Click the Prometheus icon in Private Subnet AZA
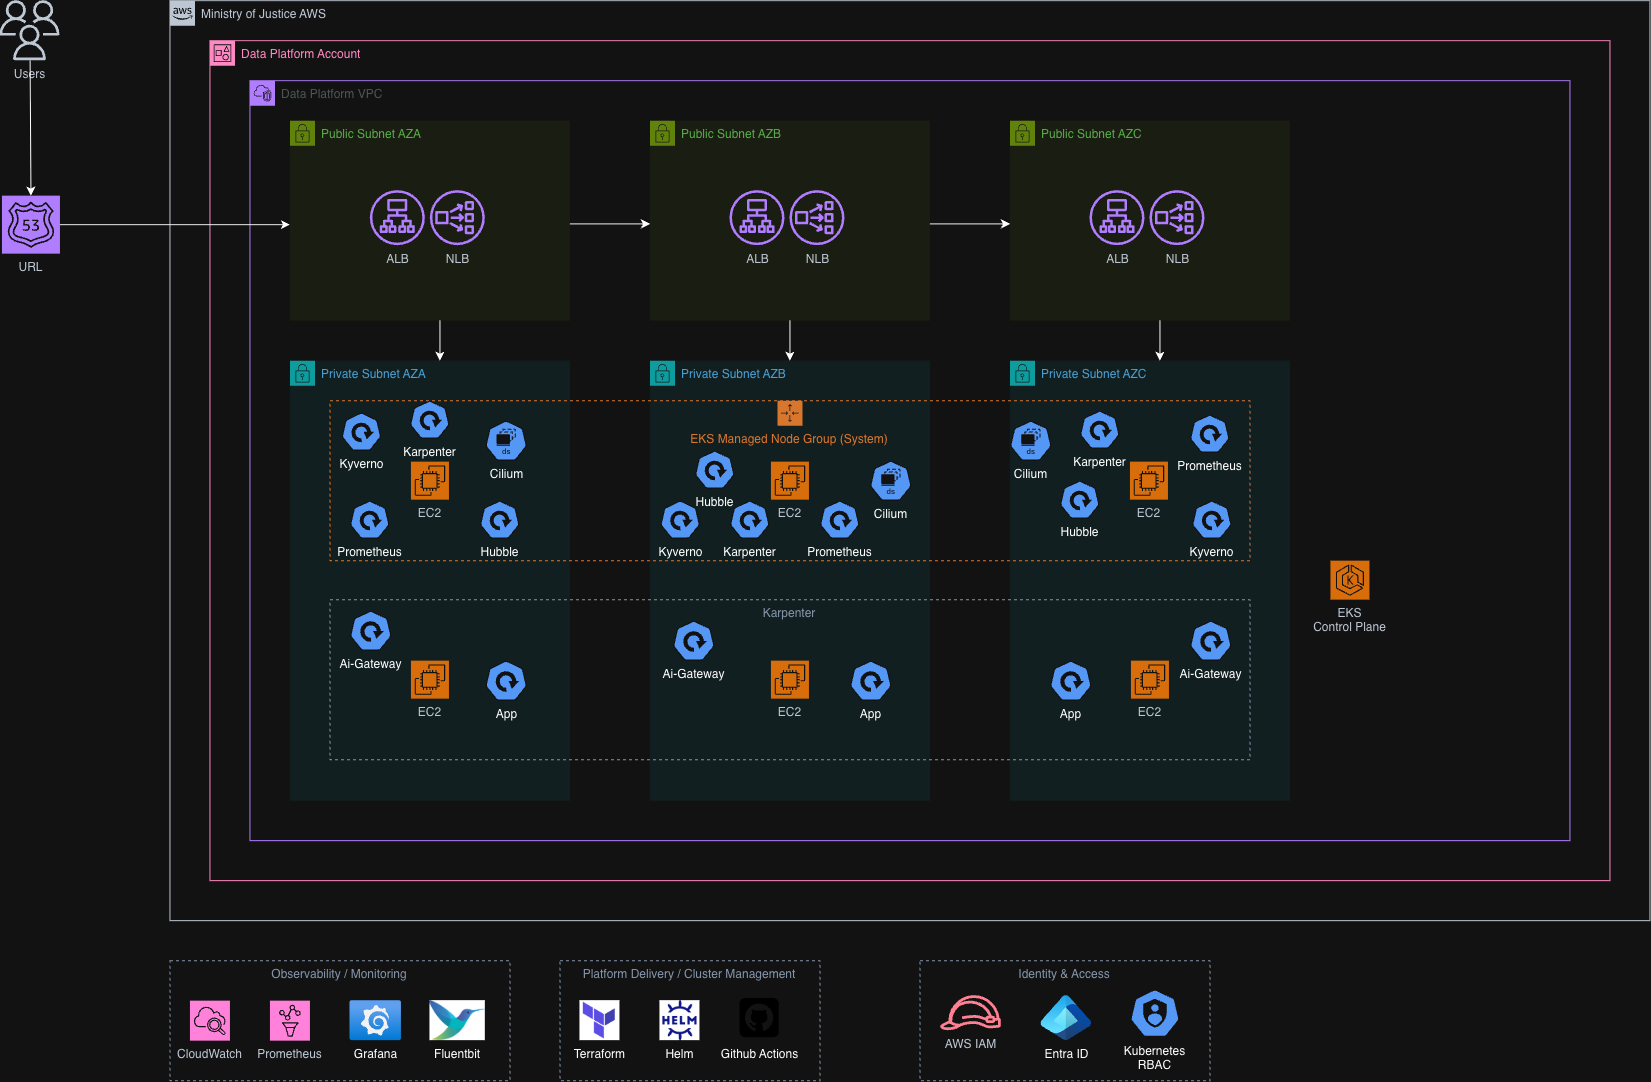Image resolution: width=1651 pixels, height=1082 pixels. pyautogui.click(x=369, y=521)
